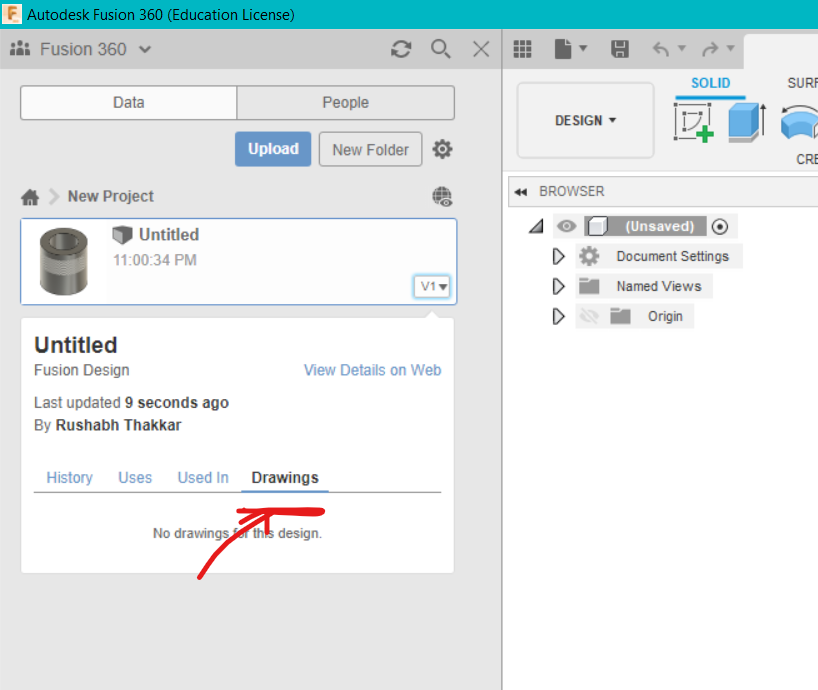Open the File dropdown arrow
The height and width of the screenshot is (690, 818).
[583, 48]
